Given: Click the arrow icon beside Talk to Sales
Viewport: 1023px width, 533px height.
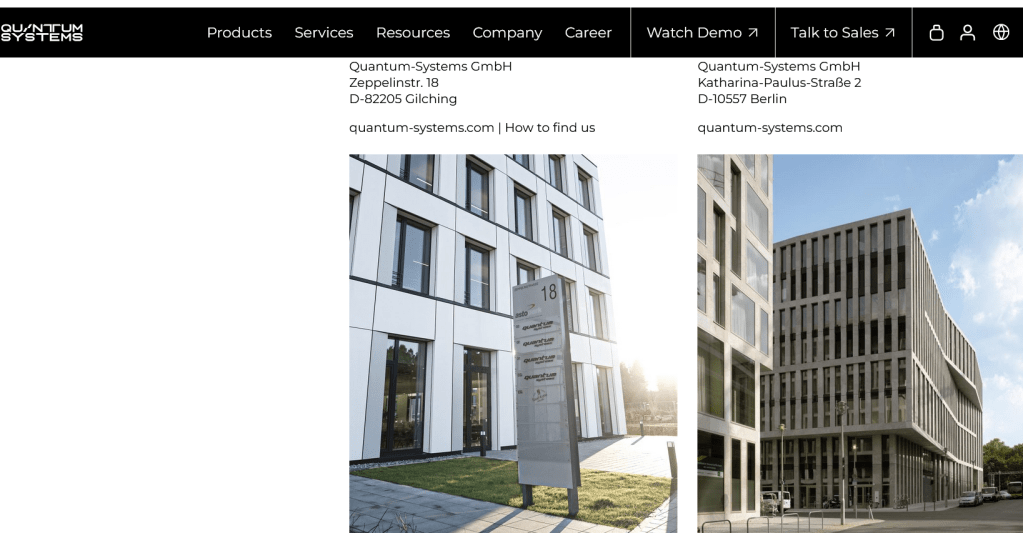Looking at the screenshot, I should click(x=890, y=33).
